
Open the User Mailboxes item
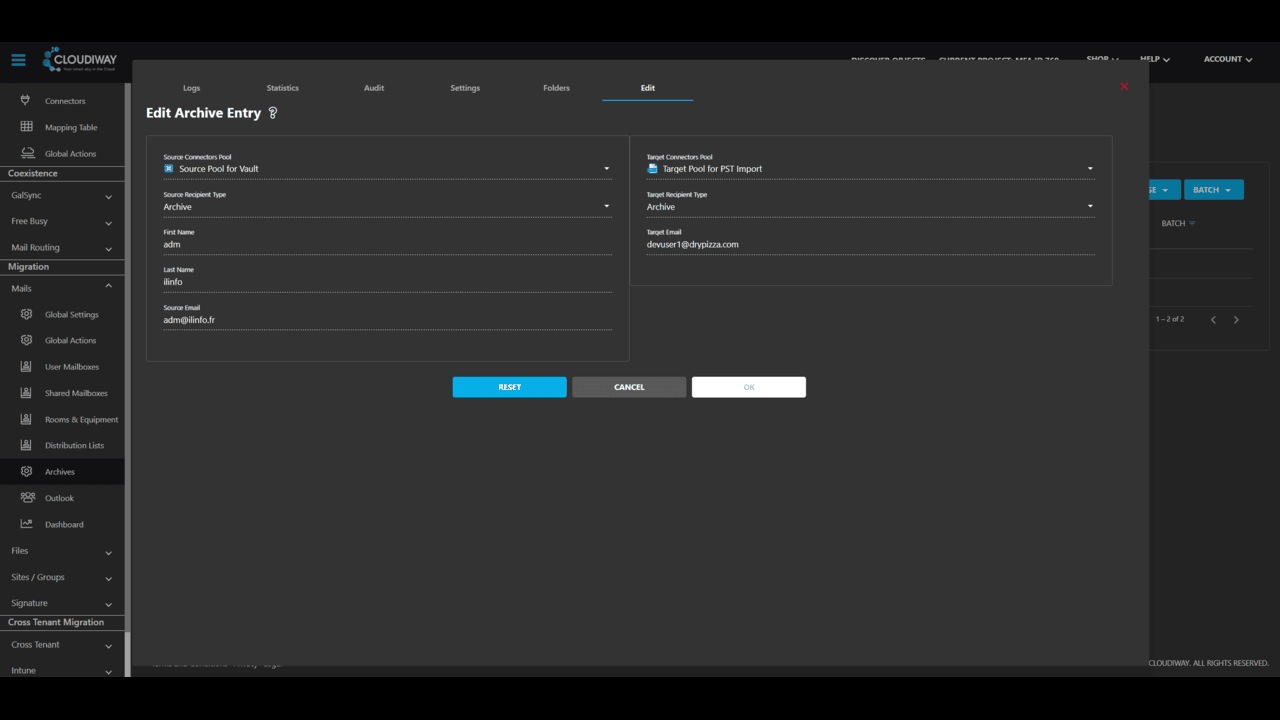tap(62, 367)
